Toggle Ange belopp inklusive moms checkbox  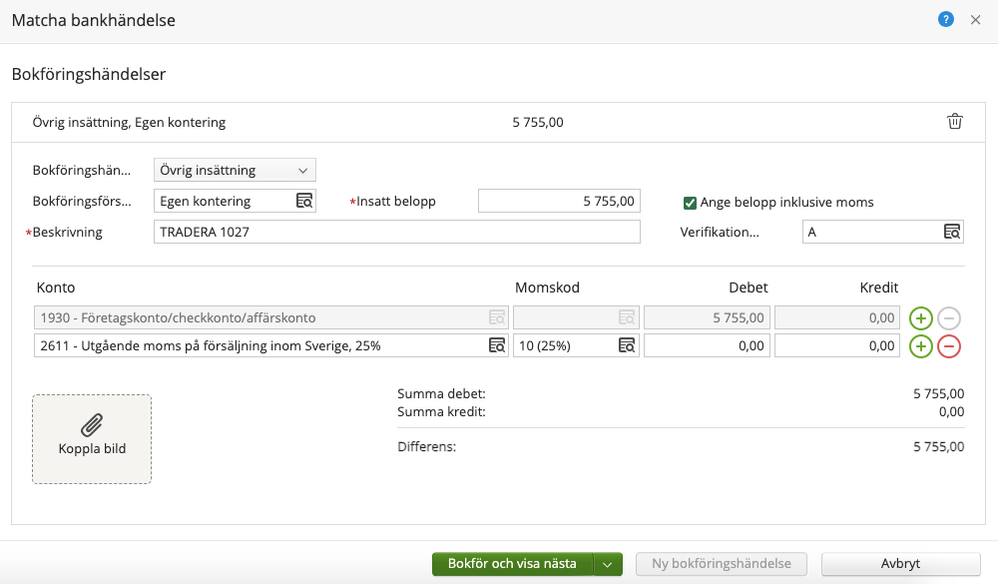tap(690, 202)
